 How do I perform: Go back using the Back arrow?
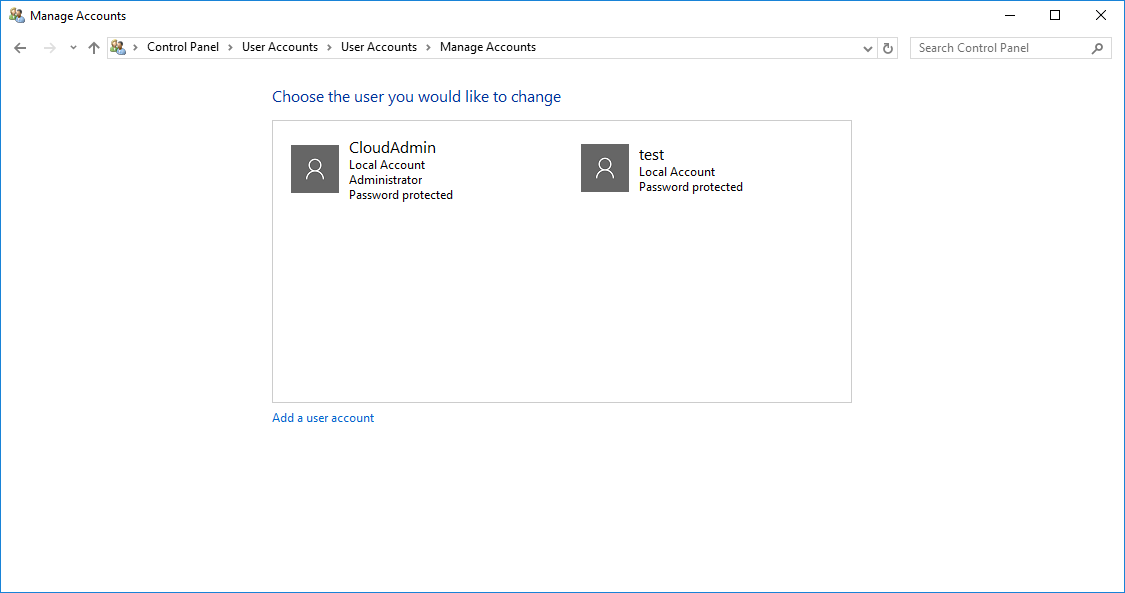[x=20, y=48]
